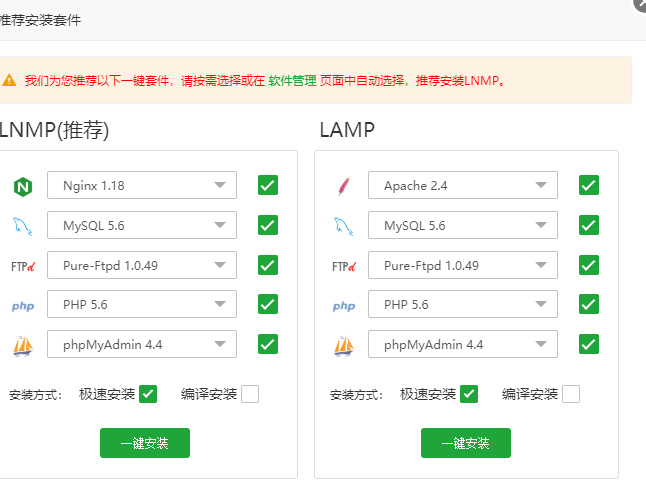Click the phpMyAdmin sailboat icon in LNMP
This screenshot has width=646, height=484.
23,346
